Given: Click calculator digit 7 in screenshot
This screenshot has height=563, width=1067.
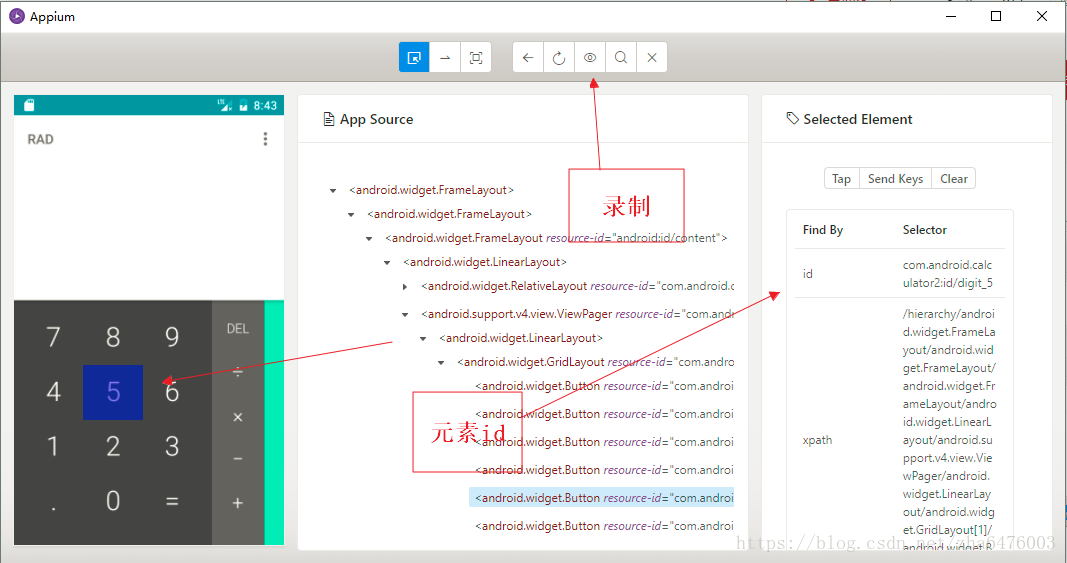Looking at the screenshot, I should [x=53, y=337].
